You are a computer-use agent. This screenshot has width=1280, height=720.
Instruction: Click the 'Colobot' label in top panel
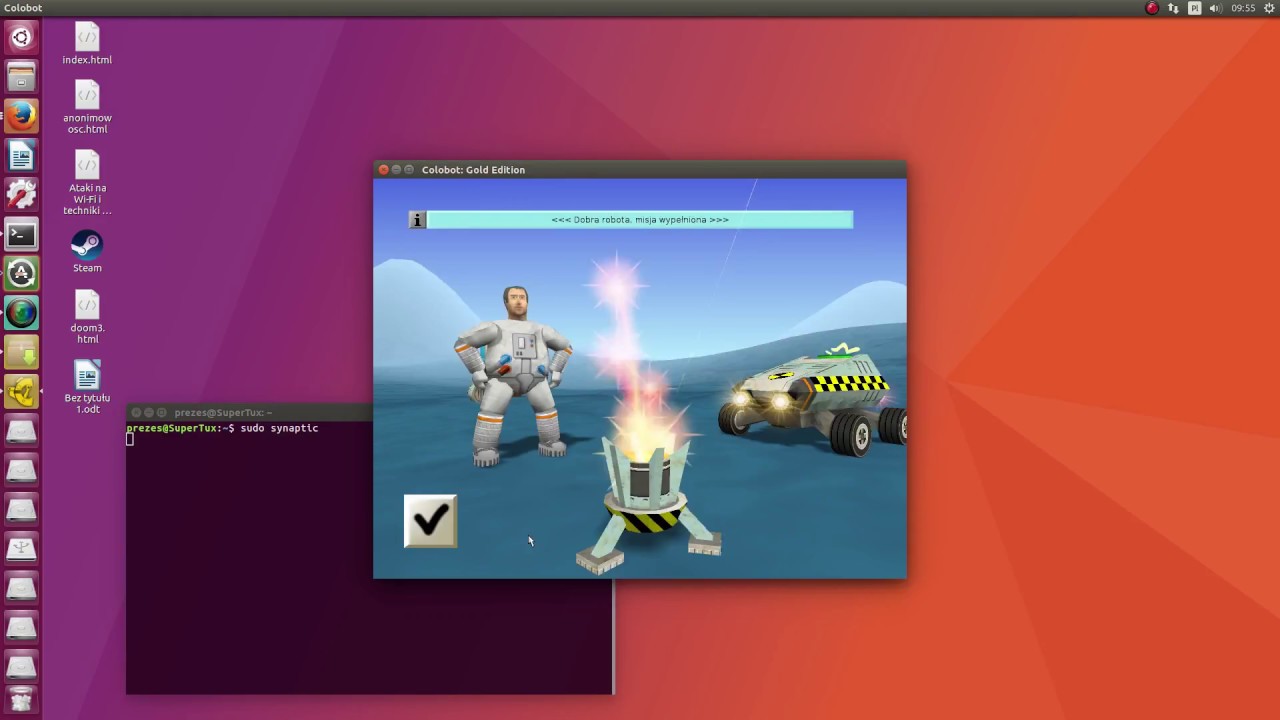coord(23,8)
